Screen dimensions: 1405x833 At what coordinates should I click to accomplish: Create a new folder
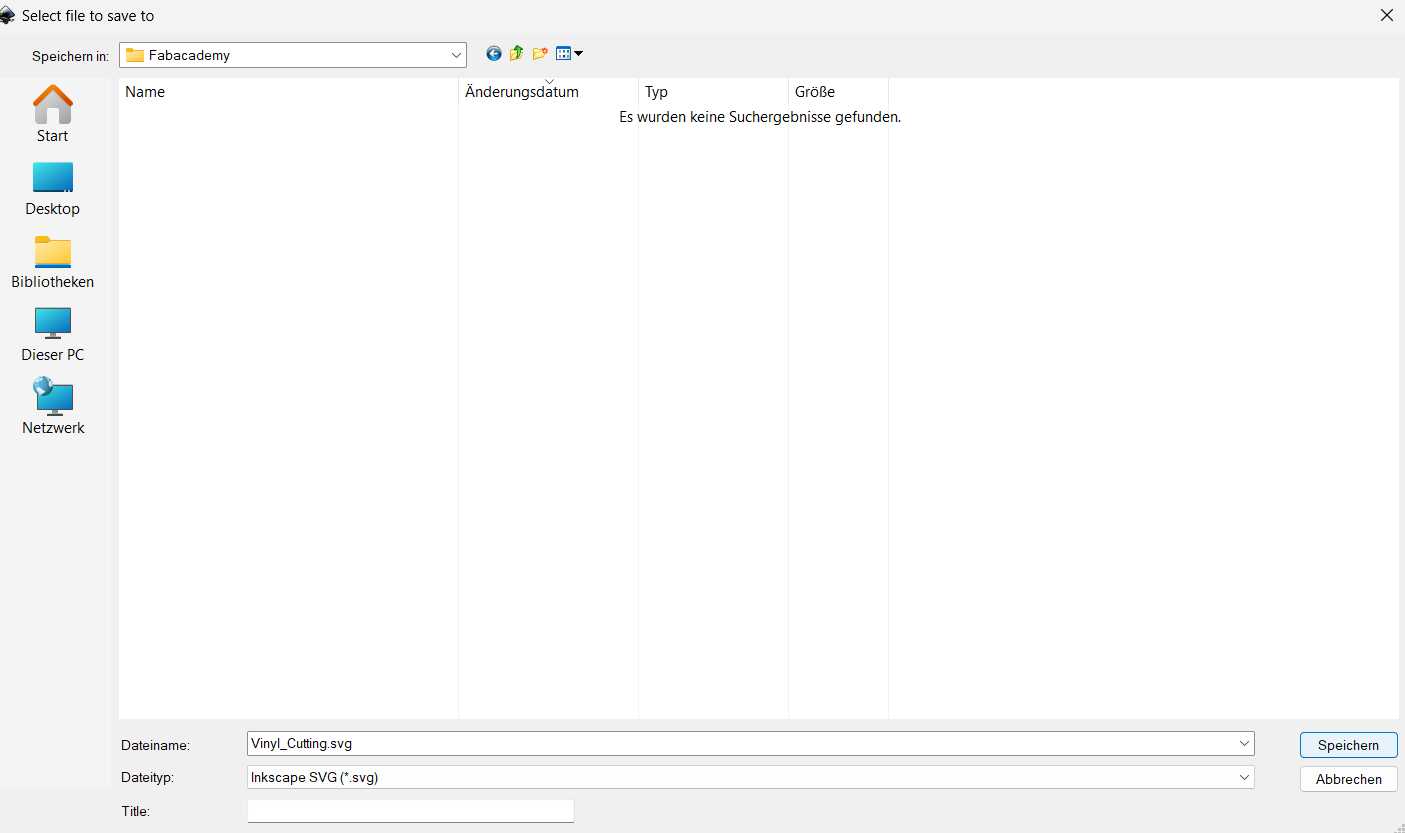pos(540,53)
